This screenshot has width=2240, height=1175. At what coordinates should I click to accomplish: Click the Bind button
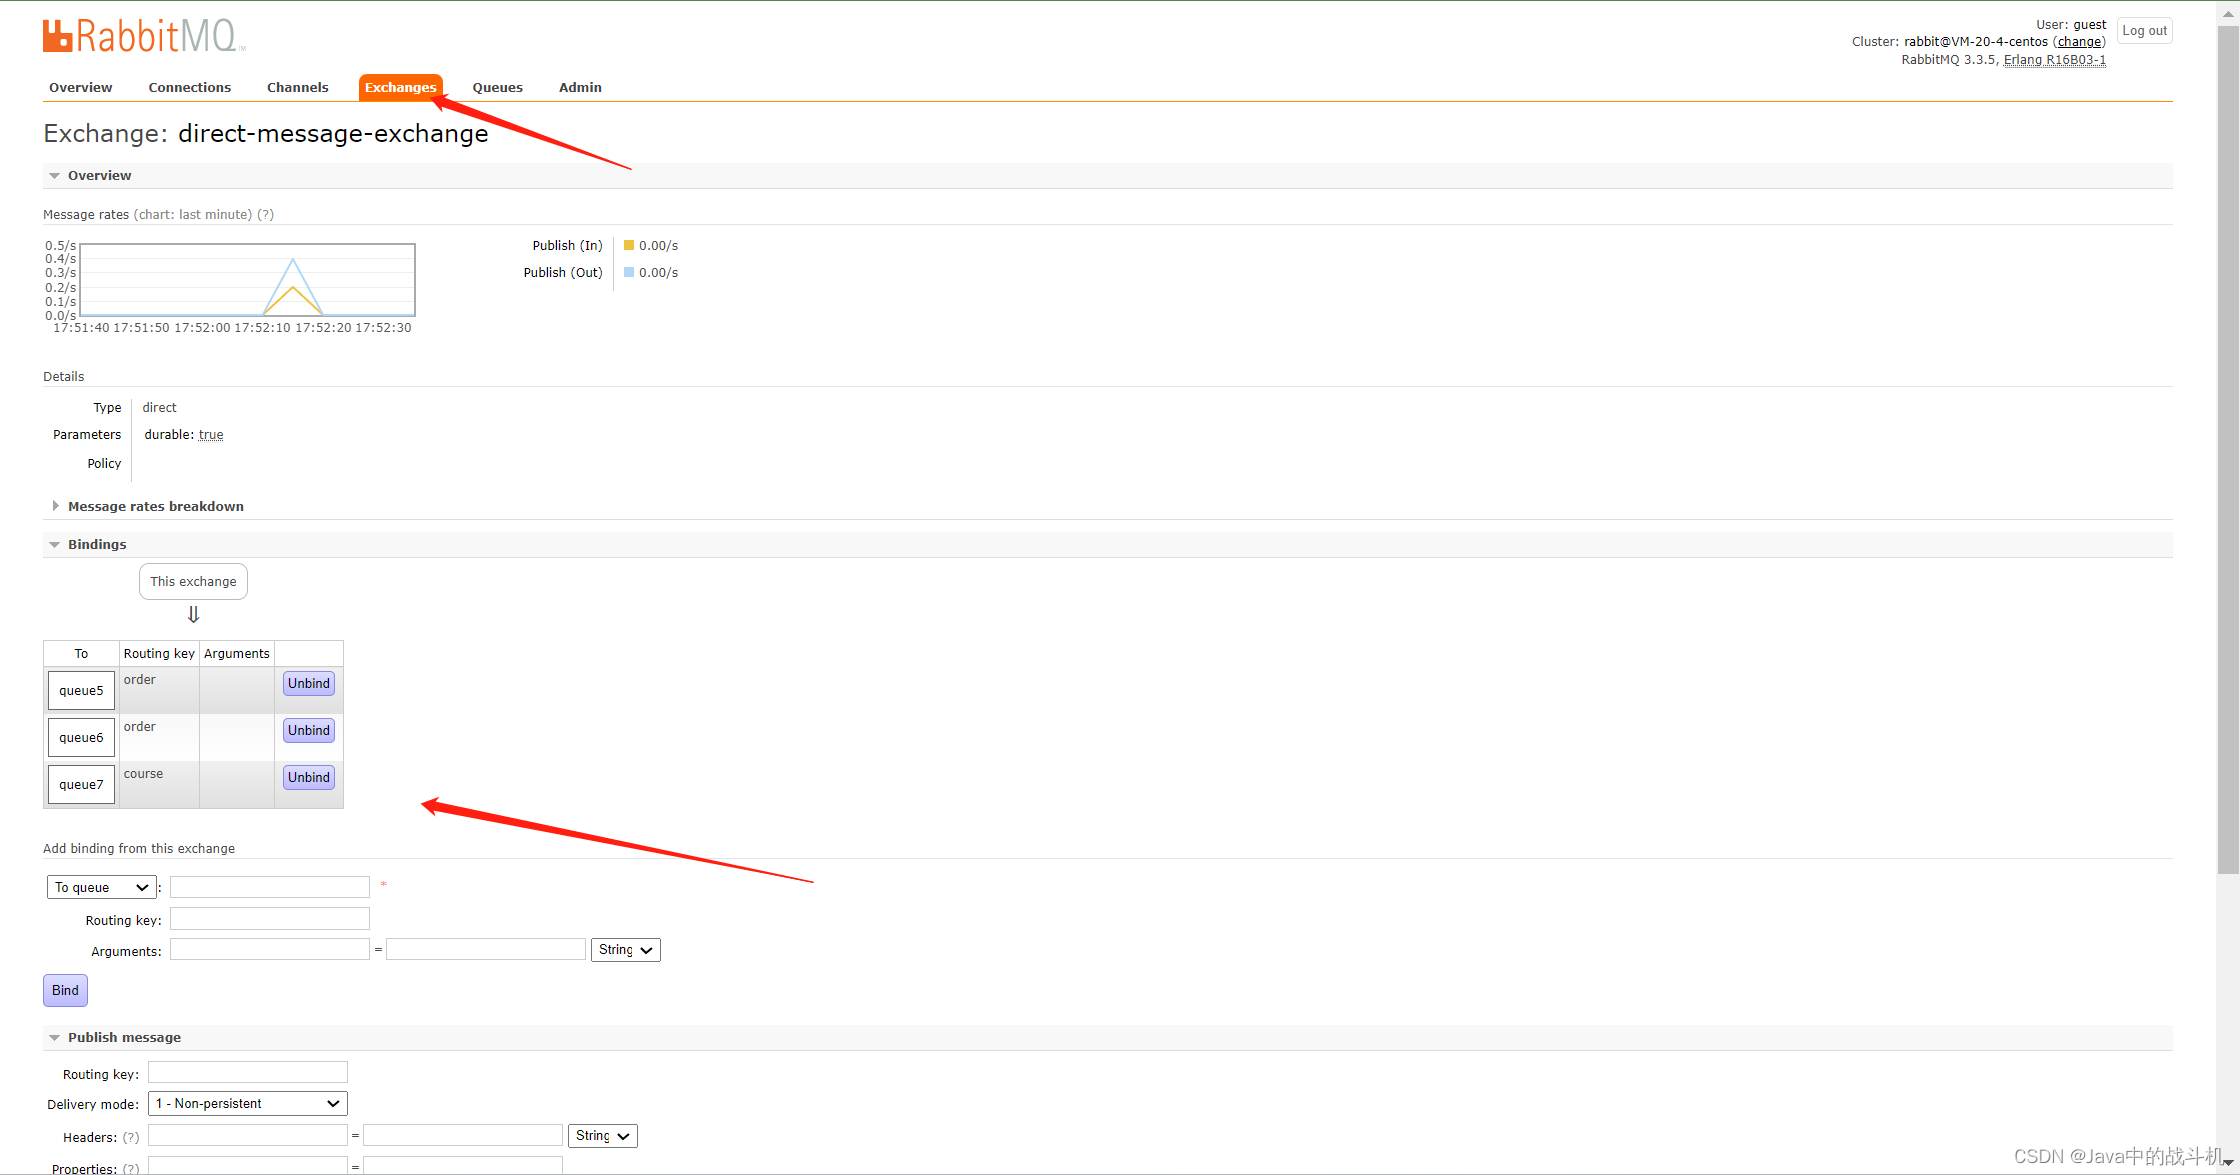[x=65, y=991]
